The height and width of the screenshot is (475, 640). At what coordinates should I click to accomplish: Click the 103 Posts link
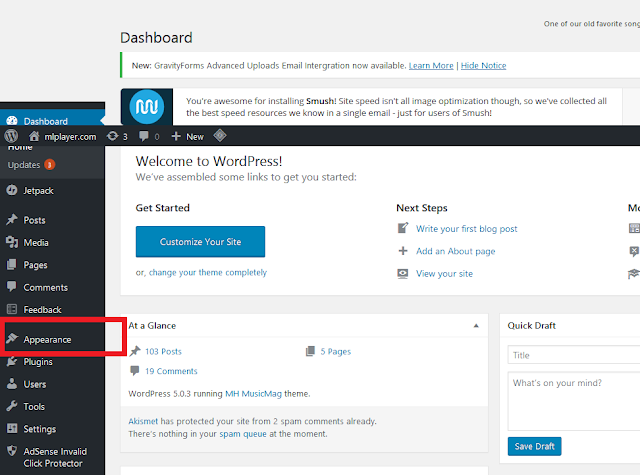pyautogui.click(x=163, y=351)
